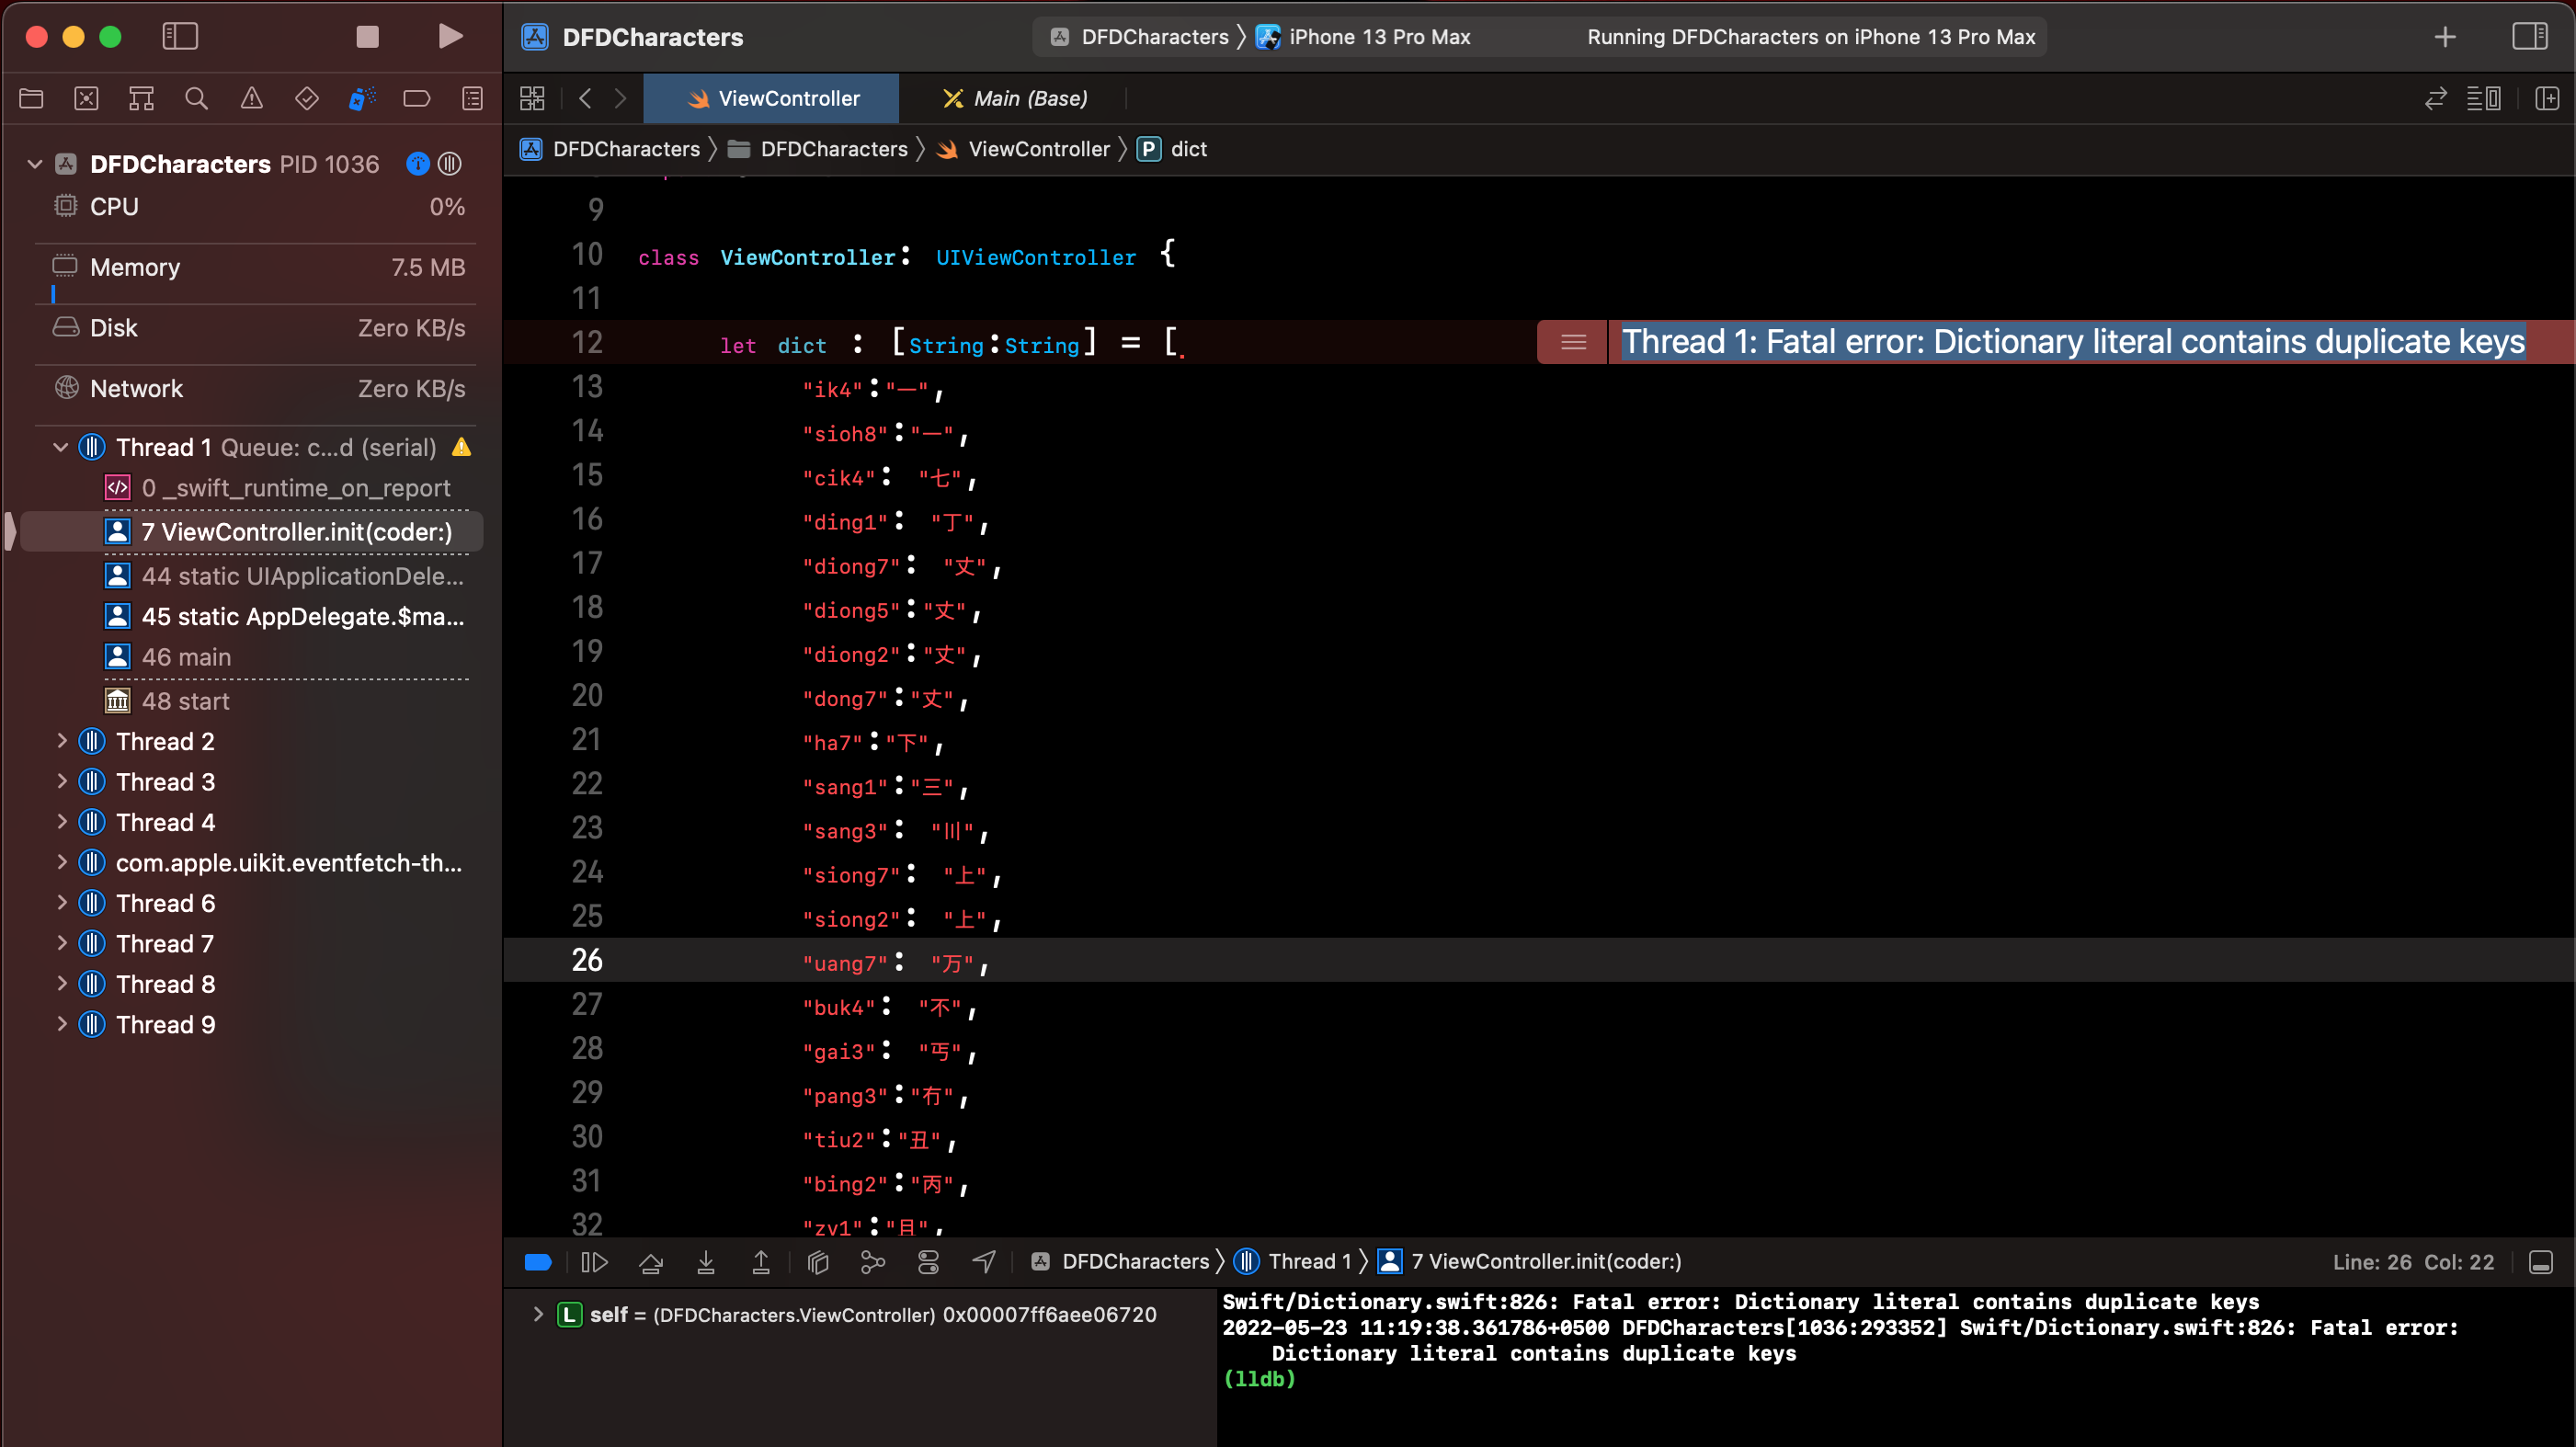Click the forward navigation arrow

pos(621,97)
